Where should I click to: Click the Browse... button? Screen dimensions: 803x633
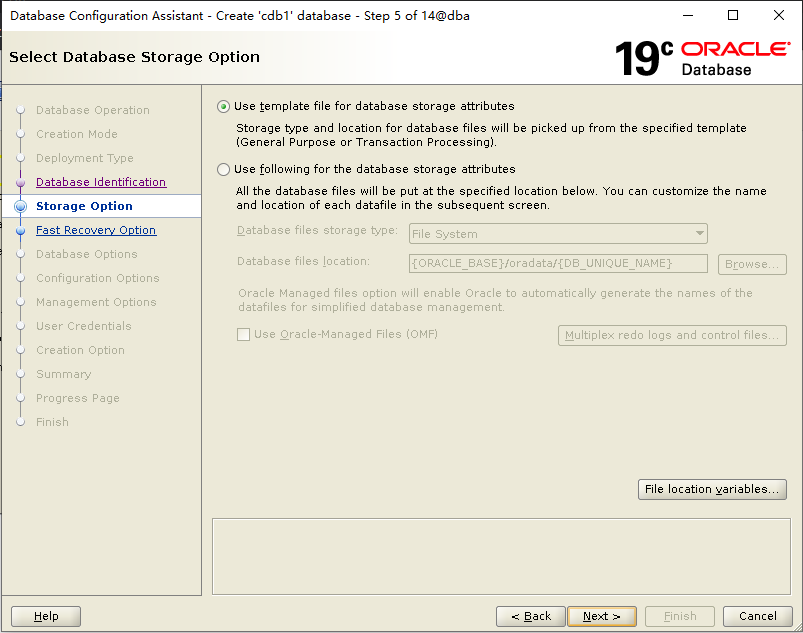point(752,264)
